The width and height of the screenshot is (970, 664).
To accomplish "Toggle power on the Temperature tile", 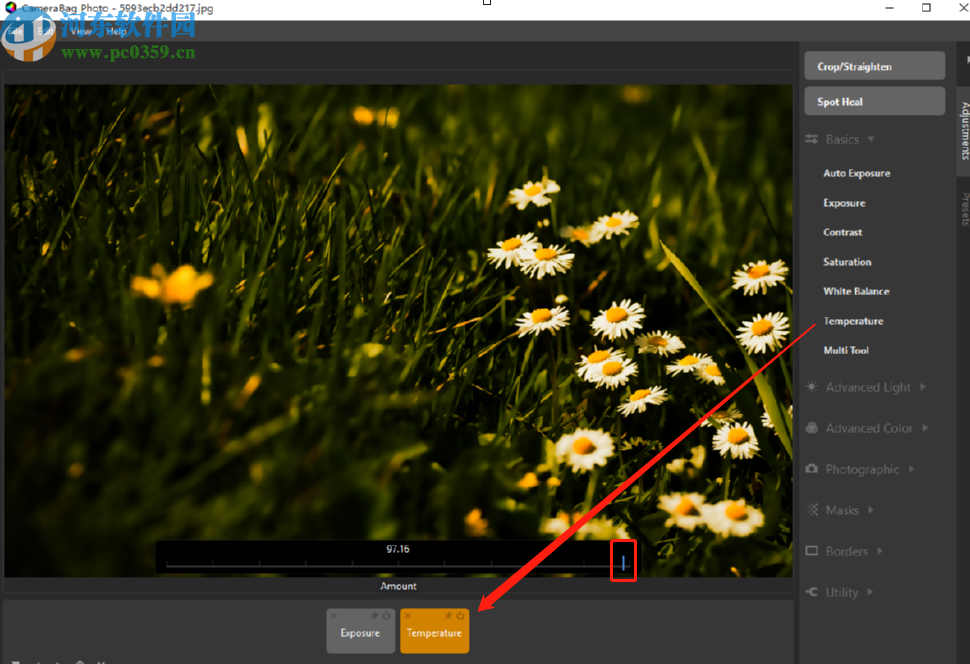I will pyautogui.click(x=461, y=616).
